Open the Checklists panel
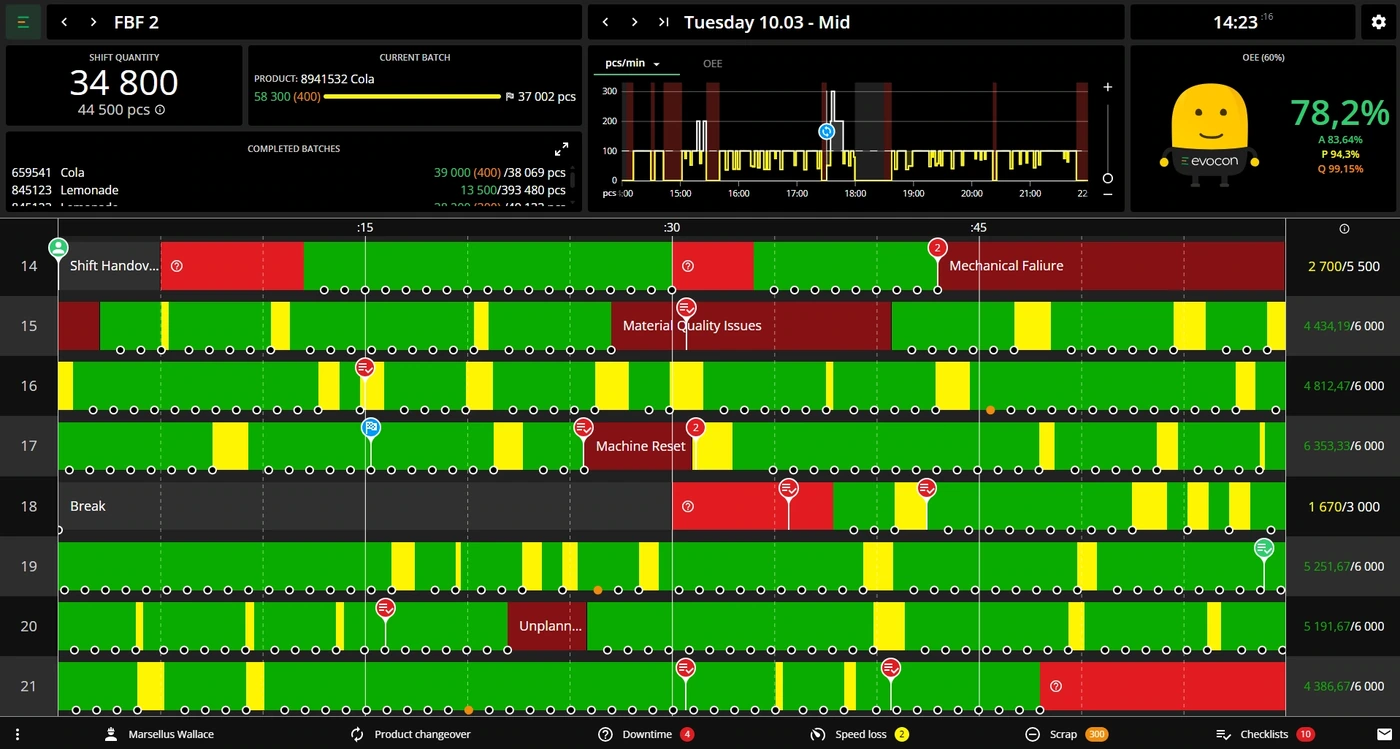This screenshot has height=749, width=1400. (1265, 734)
